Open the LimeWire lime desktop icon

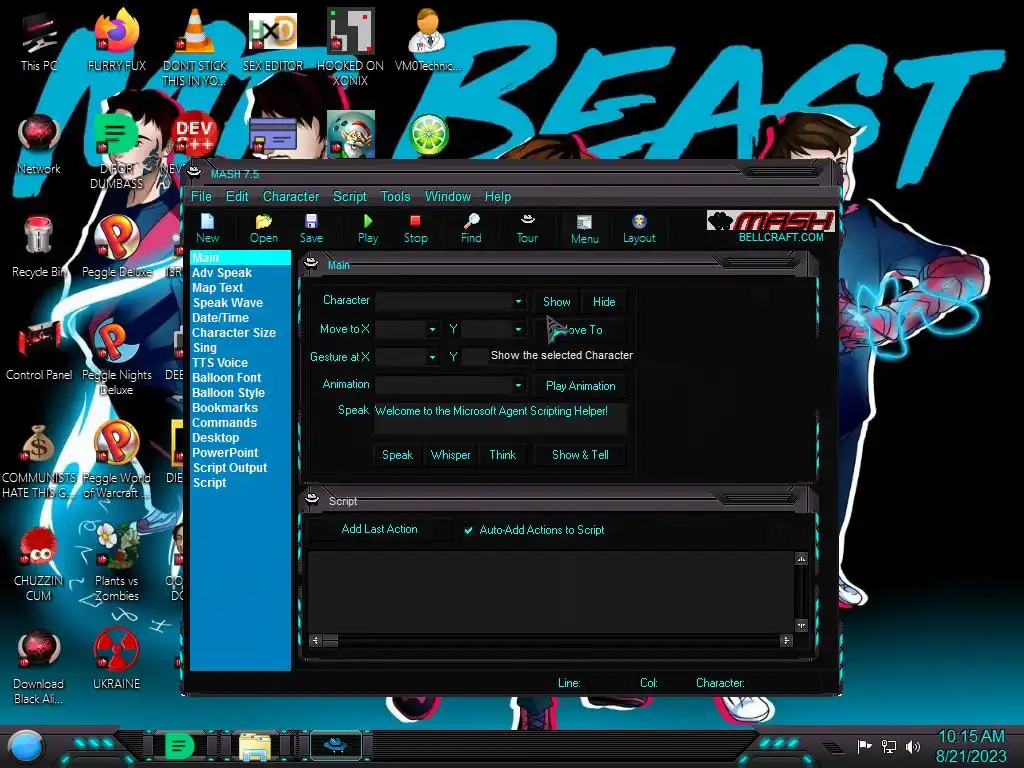point(428,135)
